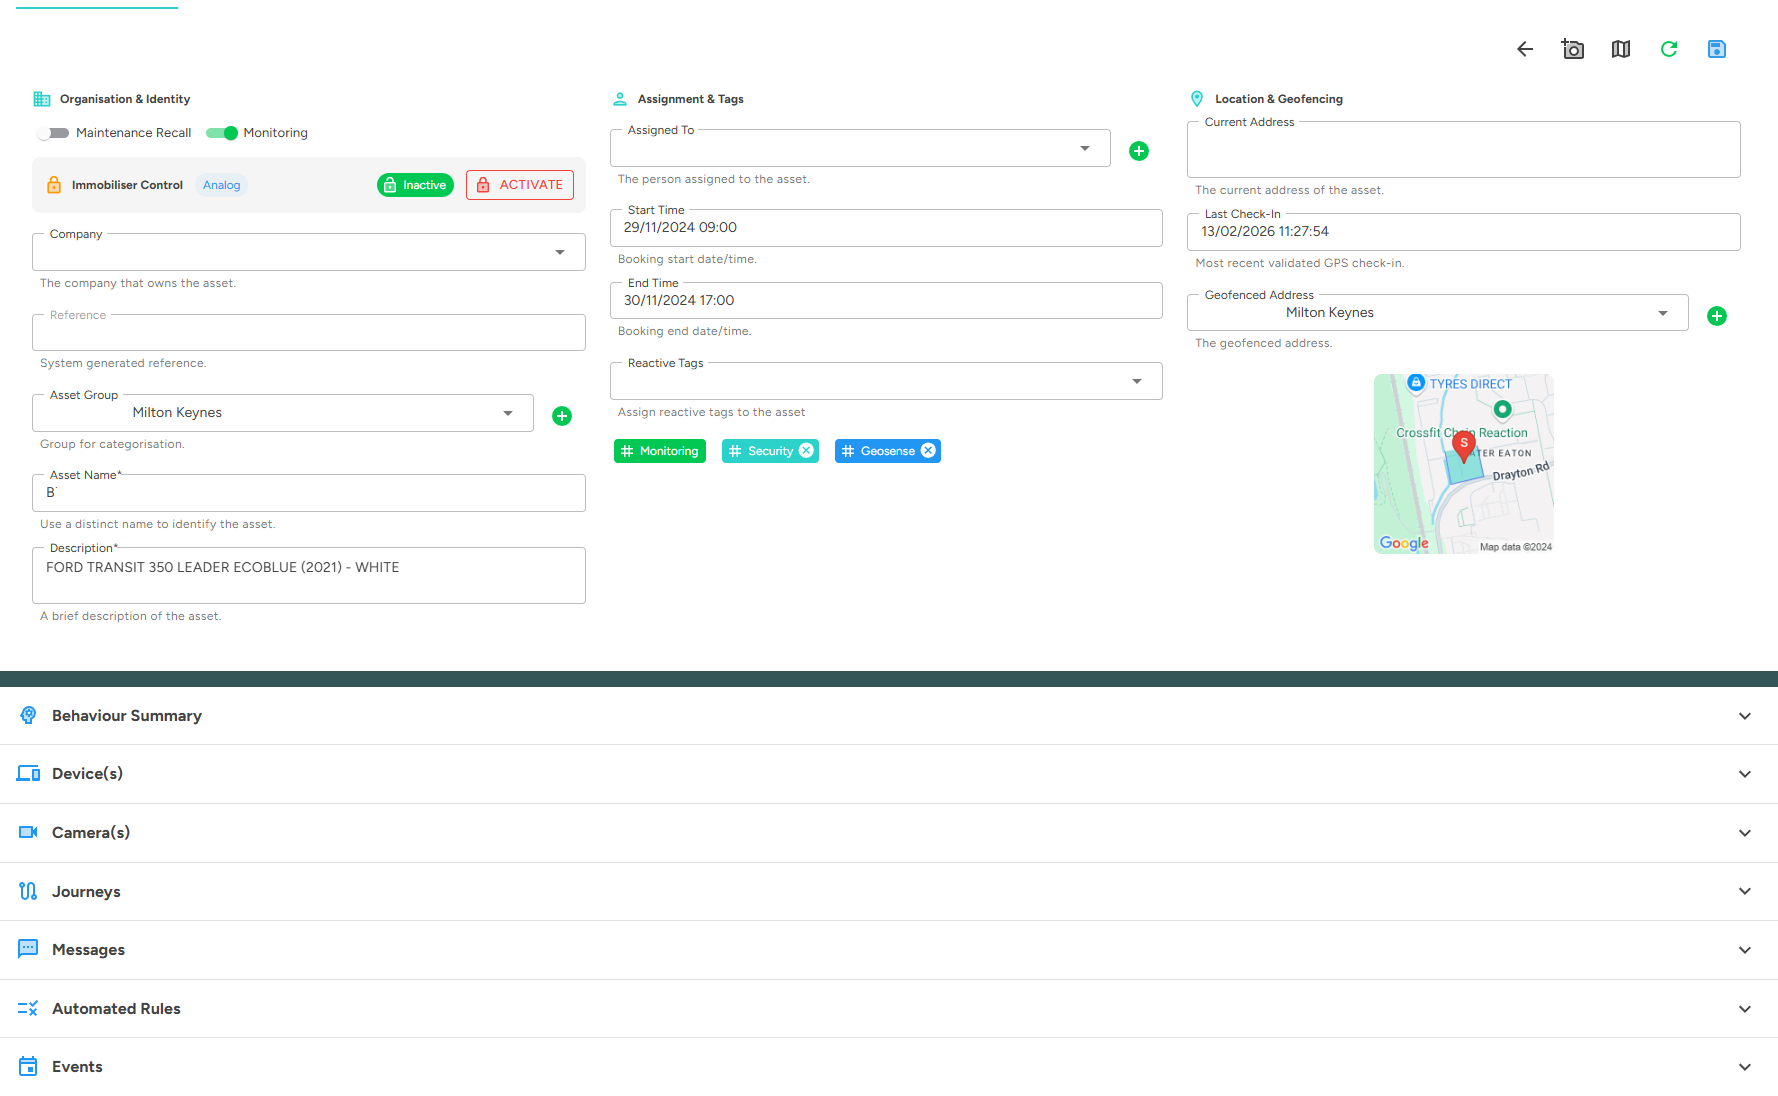Click the Description text field
1778x1096 pixels.
tap(309, 575)
